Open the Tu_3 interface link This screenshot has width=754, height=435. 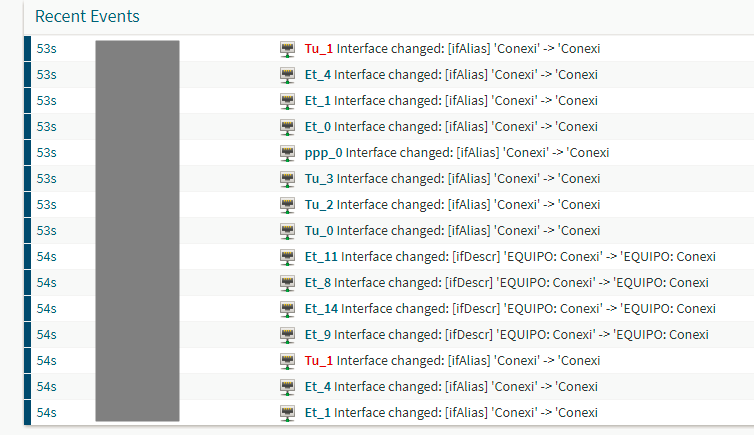(x=319, y=179)
